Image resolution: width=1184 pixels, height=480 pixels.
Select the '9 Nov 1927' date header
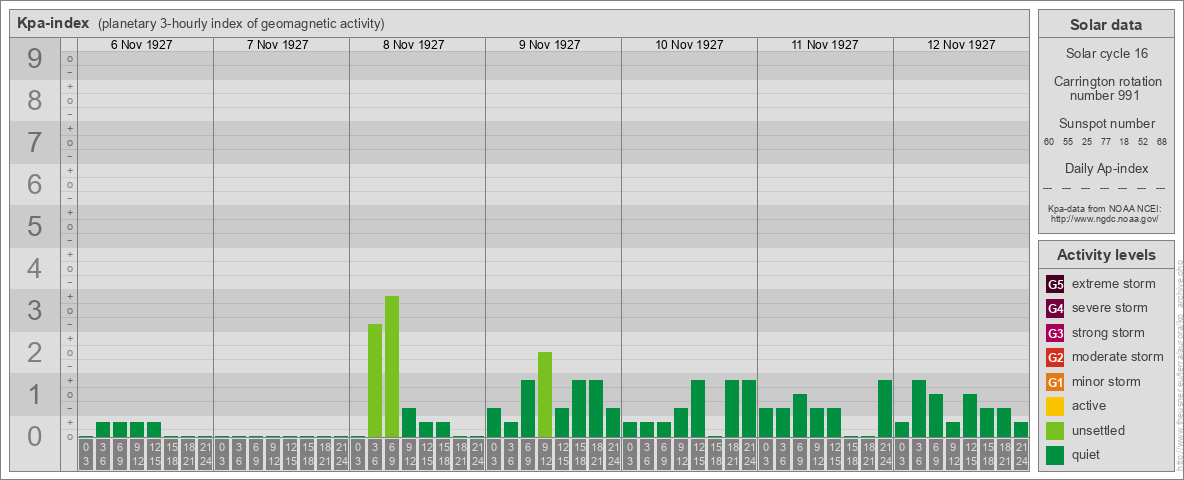coord(550,45)
